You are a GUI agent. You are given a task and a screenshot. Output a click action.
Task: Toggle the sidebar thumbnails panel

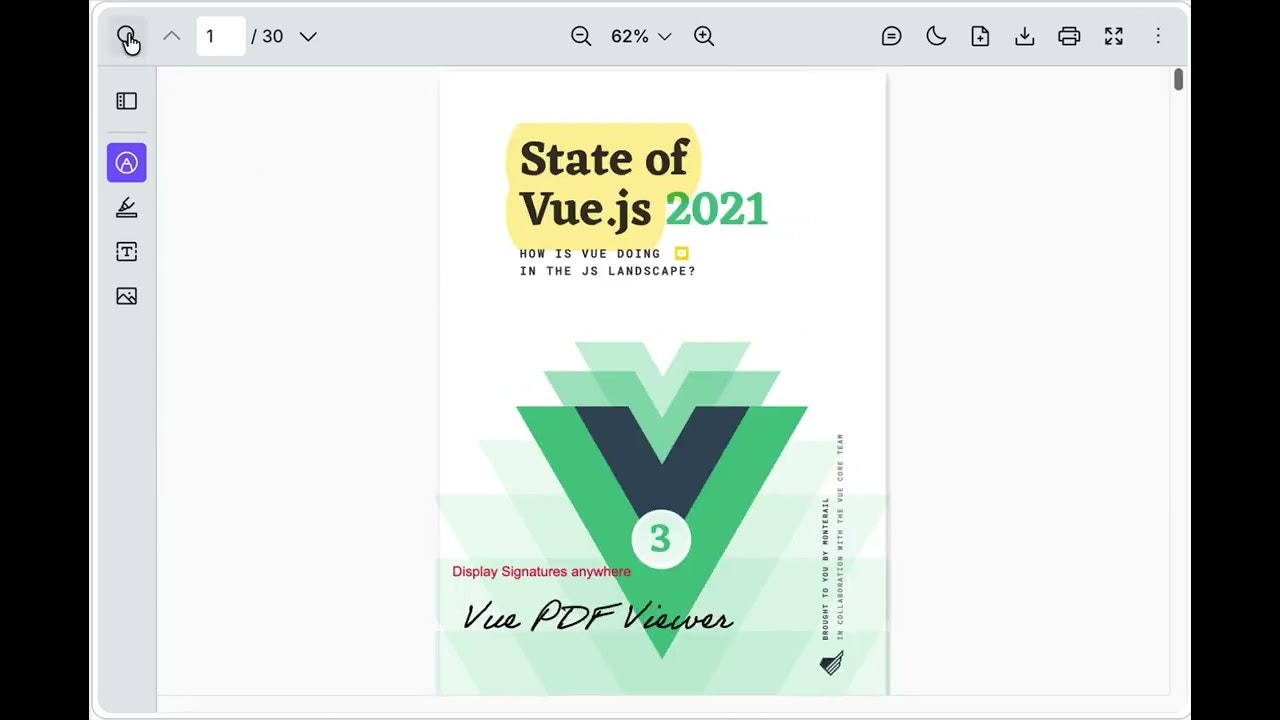tap(126, 101)
